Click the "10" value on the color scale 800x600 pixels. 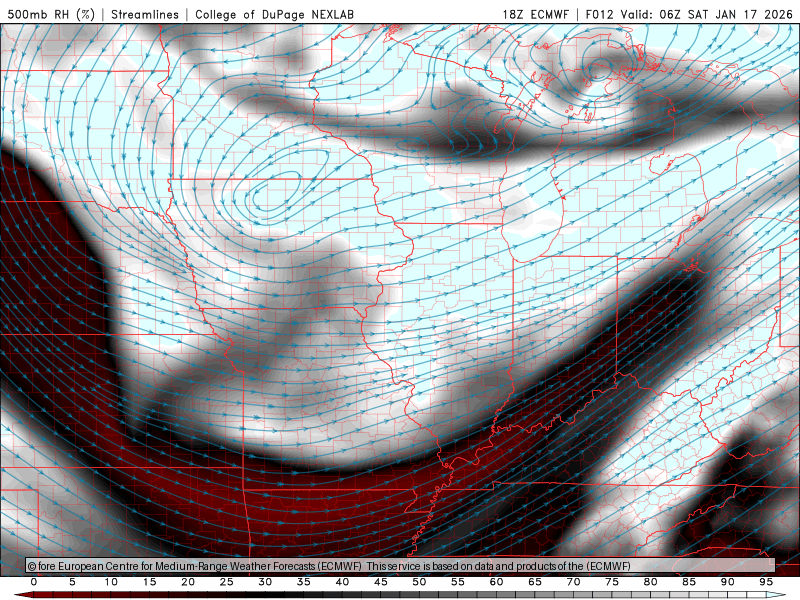point(111,582)
